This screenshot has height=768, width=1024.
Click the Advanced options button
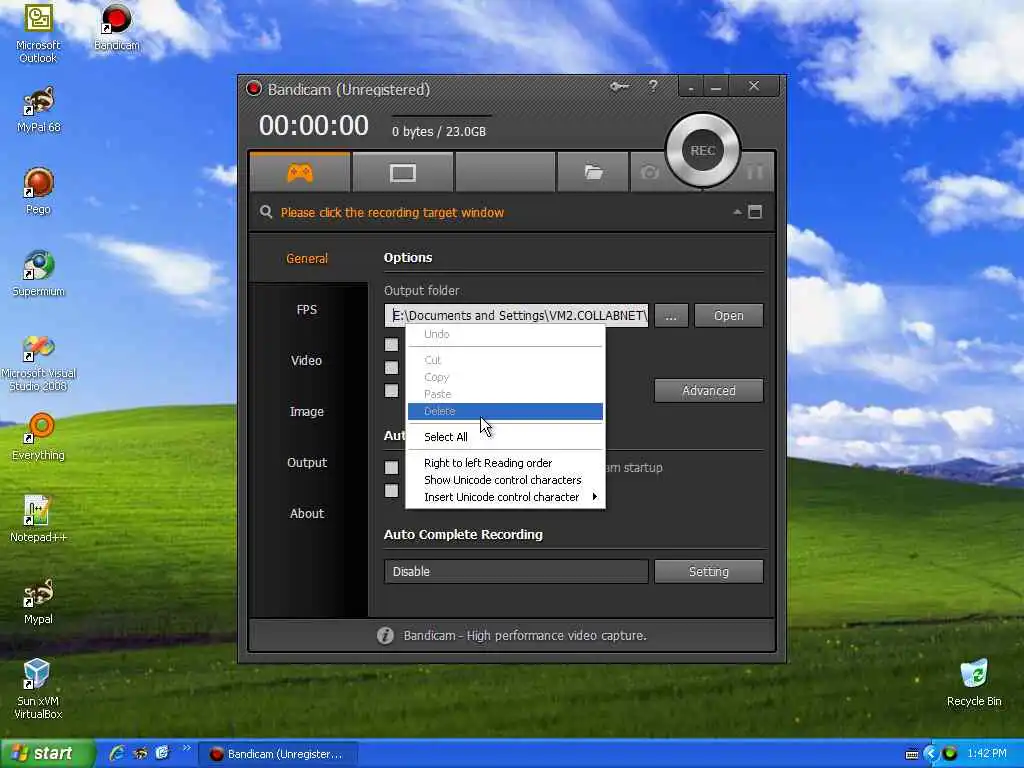[x=709, y=391]
